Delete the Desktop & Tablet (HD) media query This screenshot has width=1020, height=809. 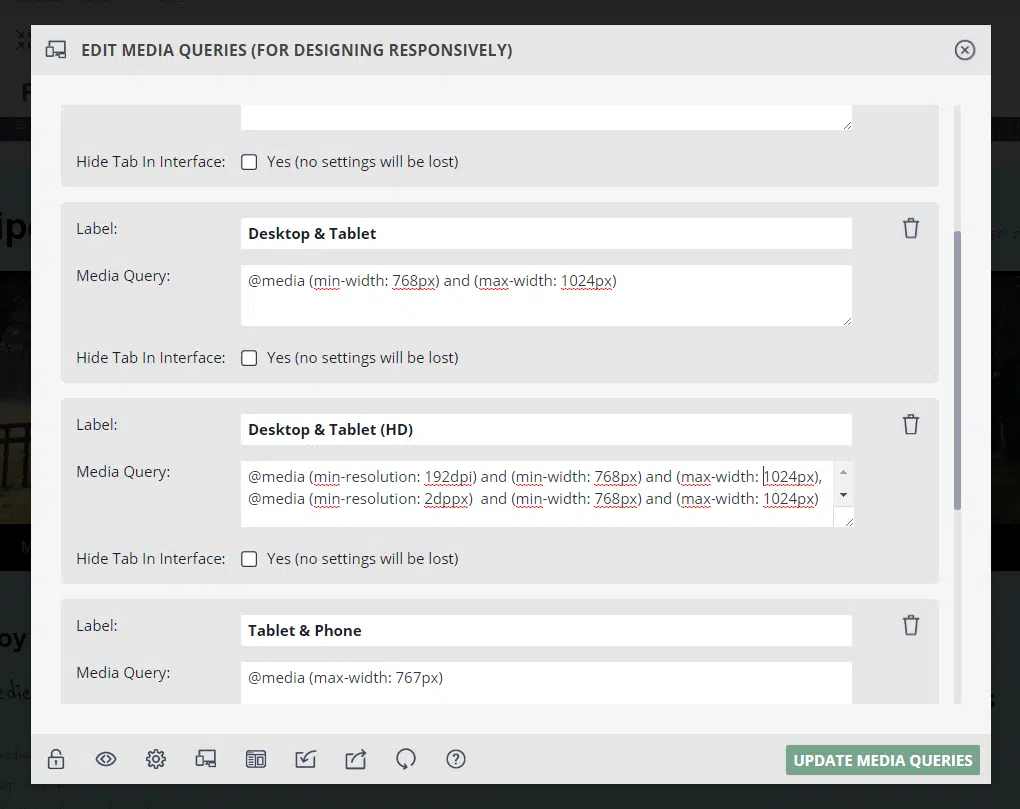click(910, 424)
